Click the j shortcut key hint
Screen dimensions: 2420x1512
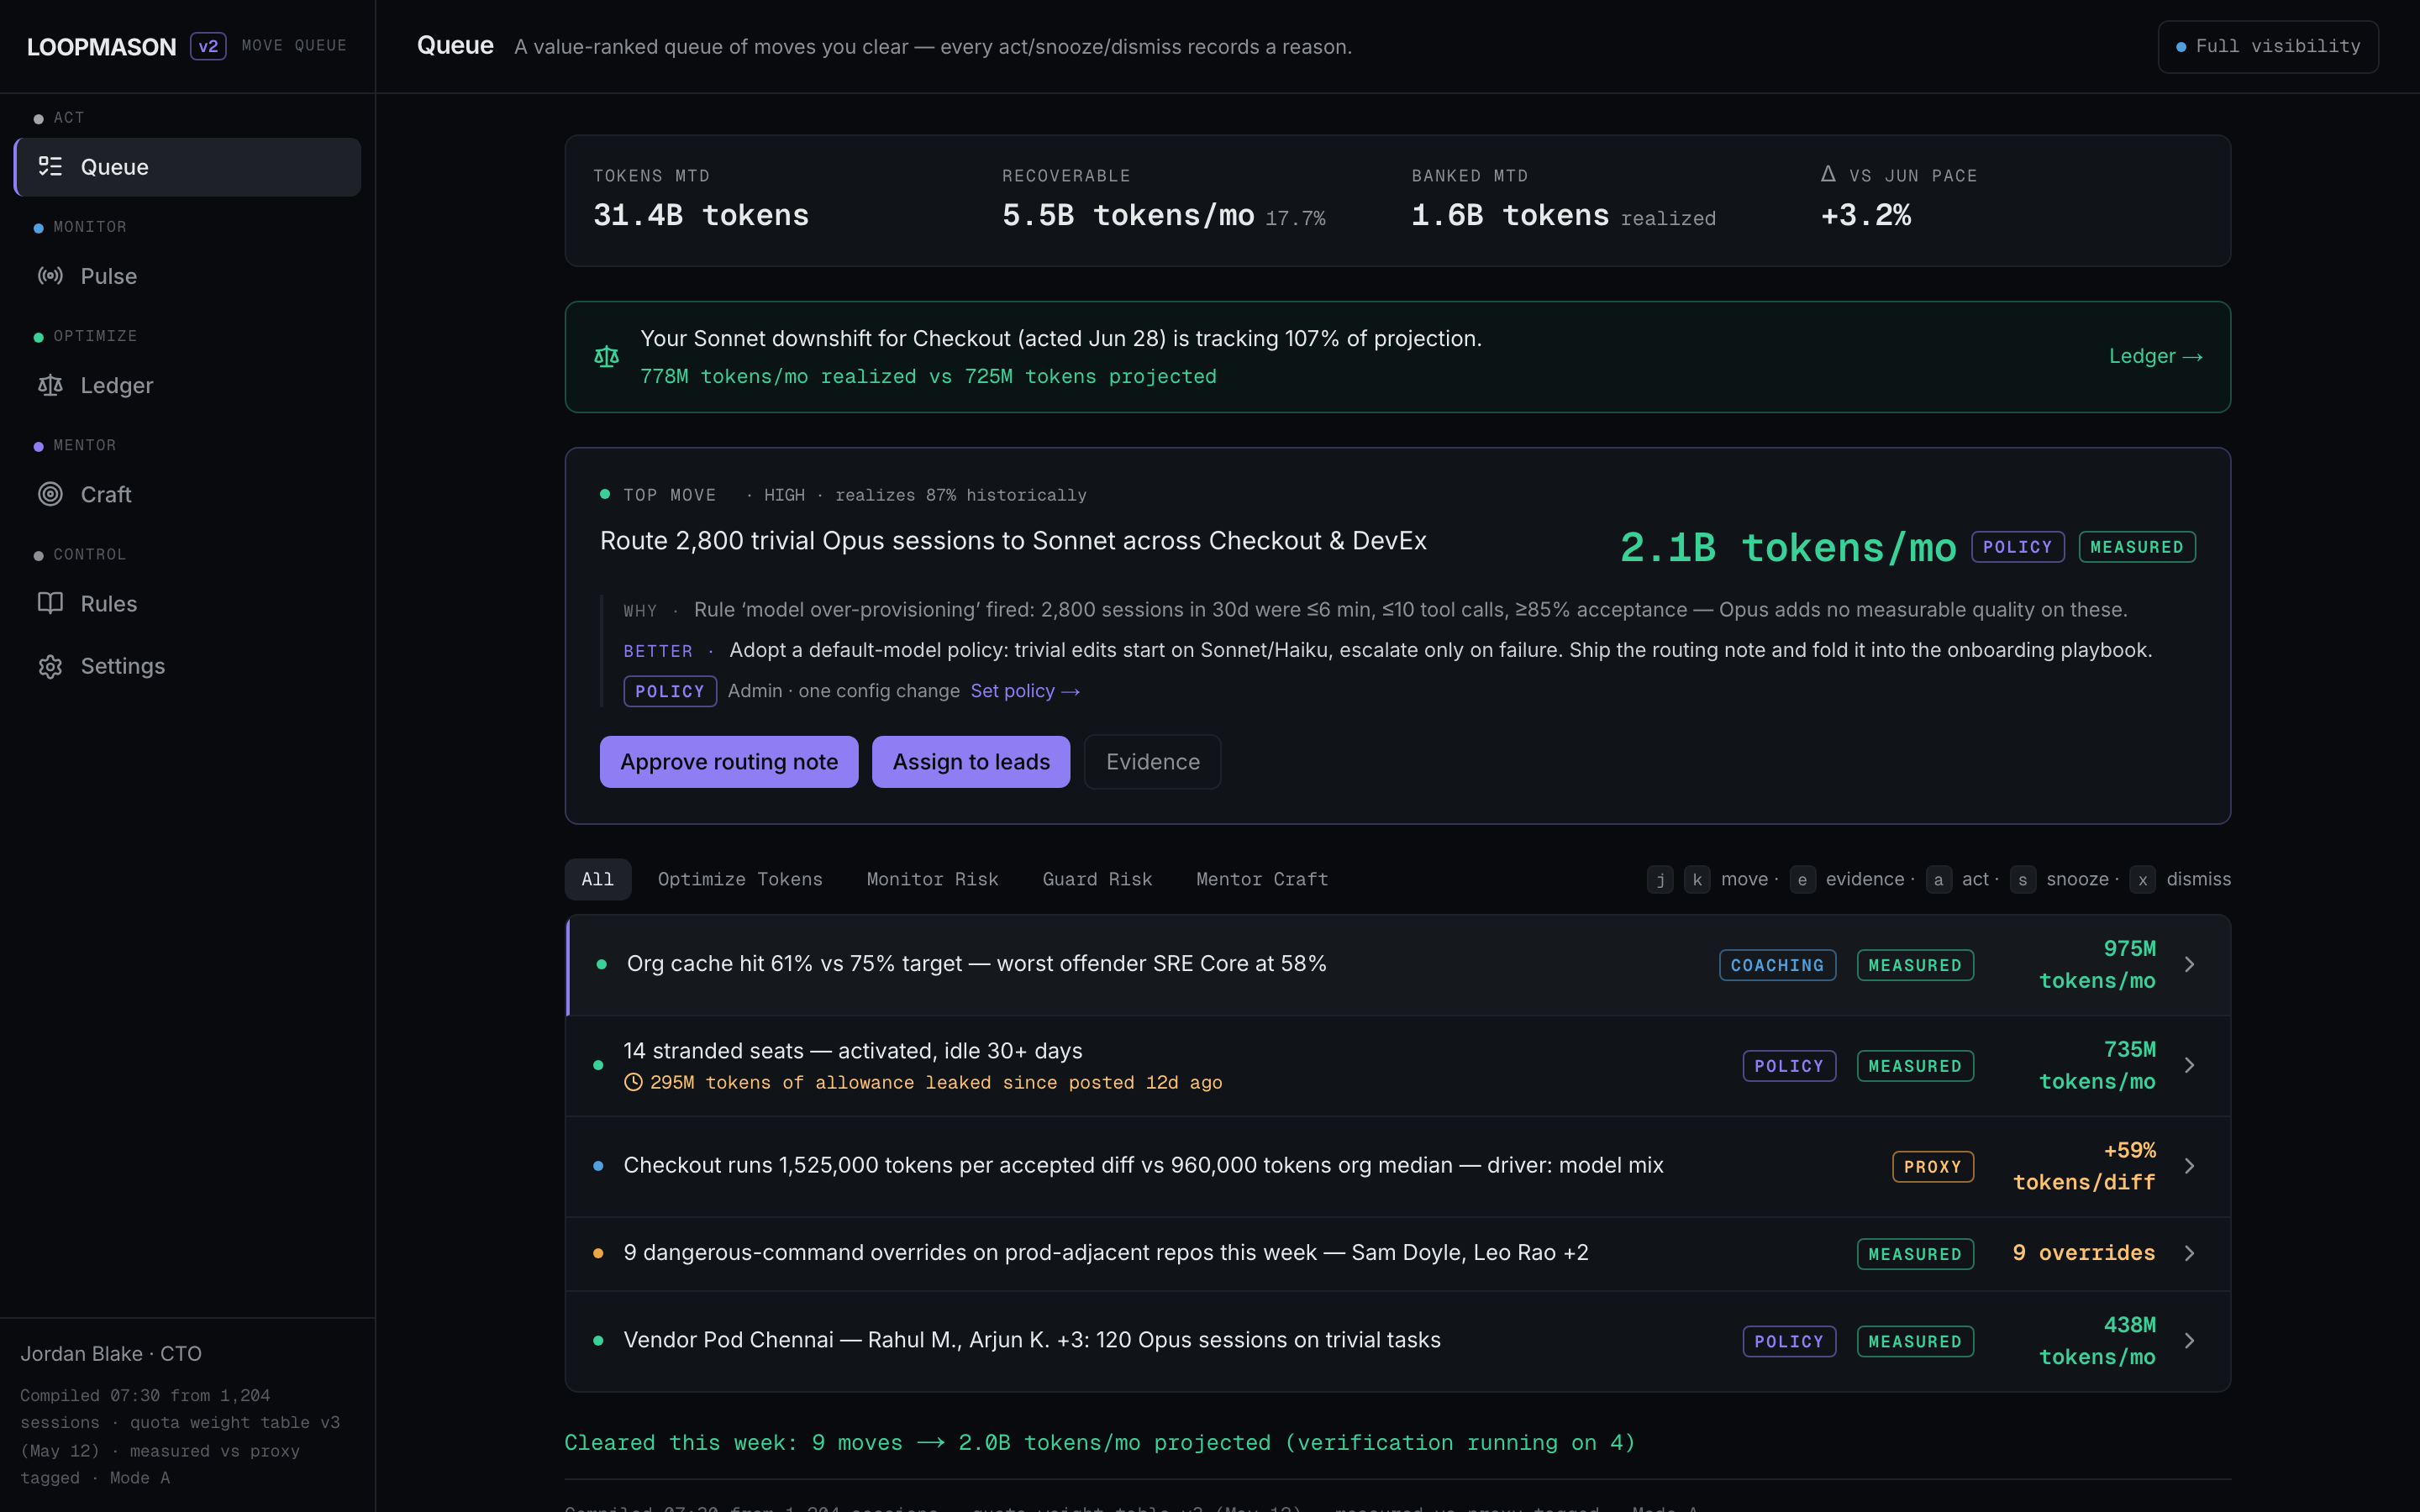pyautogui.click(x=1660, y=879)
